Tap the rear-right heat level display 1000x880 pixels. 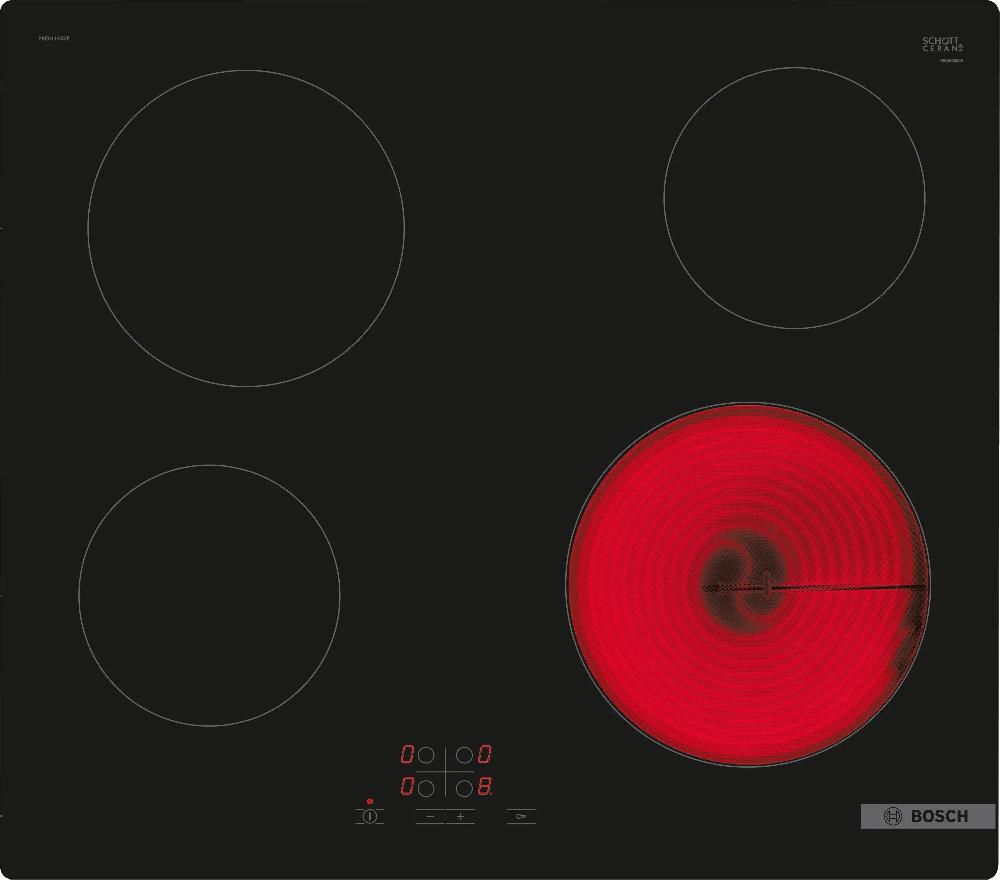(485, 754)
